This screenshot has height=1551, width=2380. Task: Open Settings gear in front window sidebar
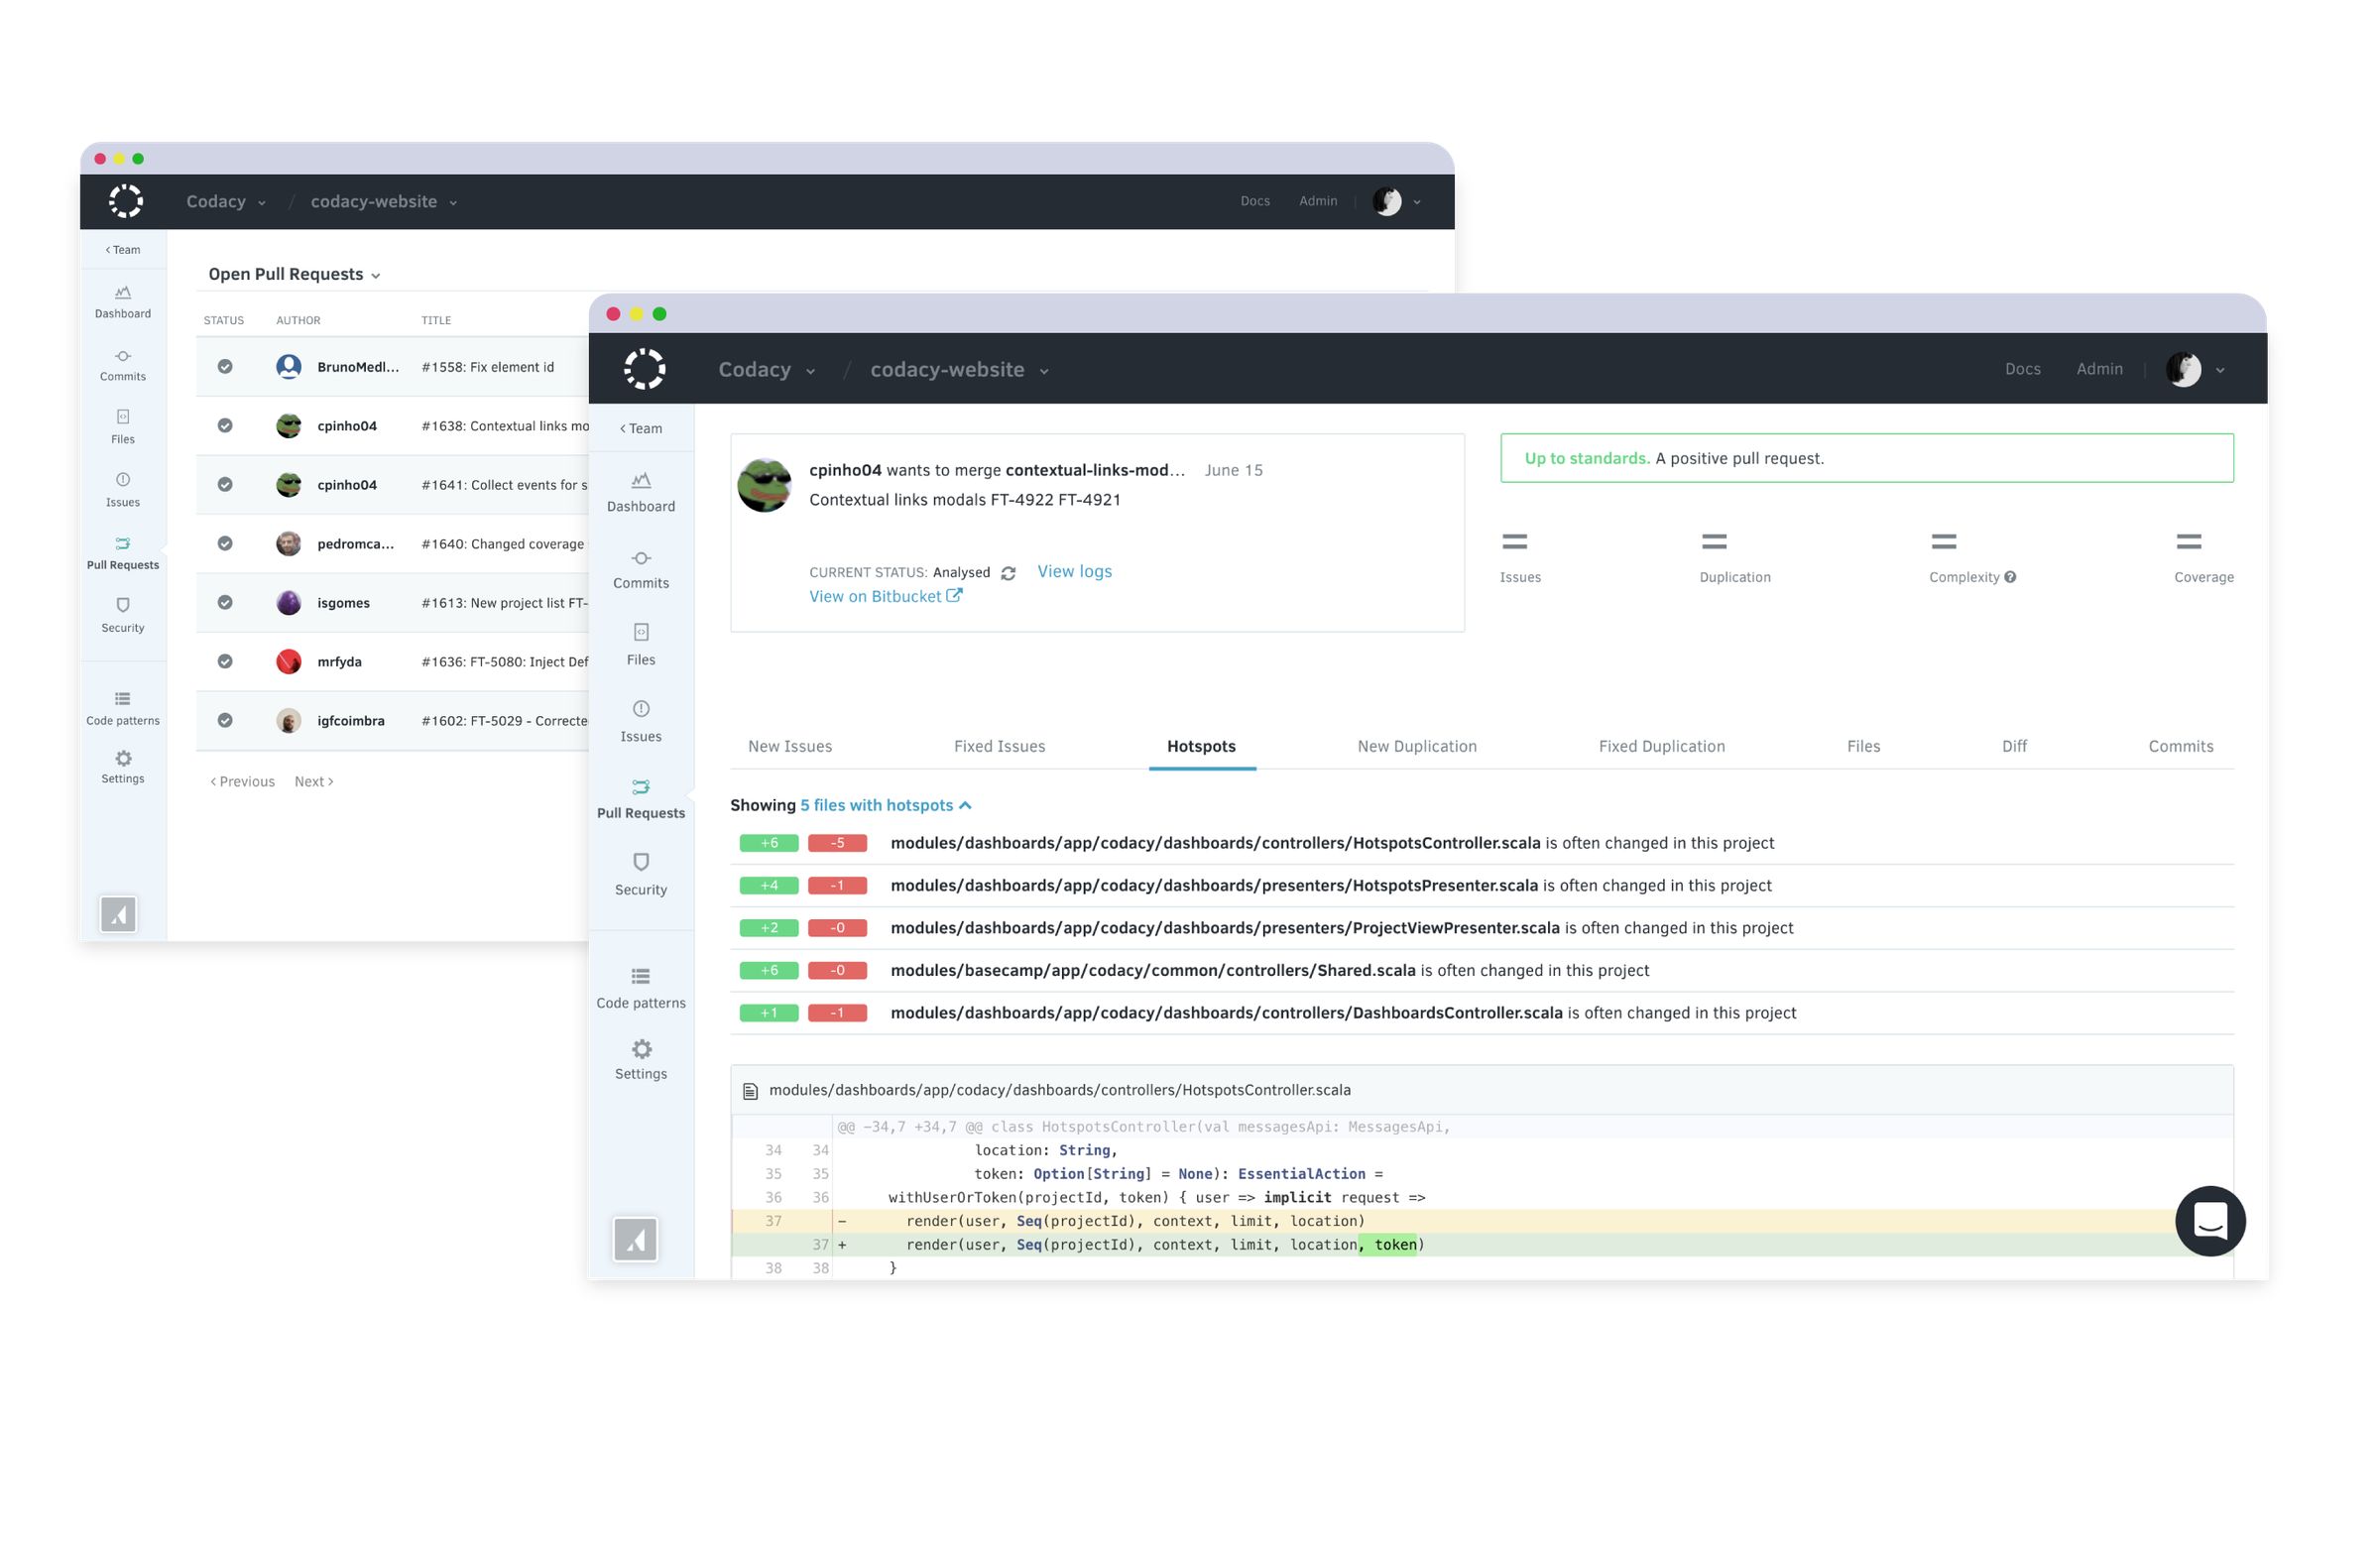click(x=642, y=1049)
